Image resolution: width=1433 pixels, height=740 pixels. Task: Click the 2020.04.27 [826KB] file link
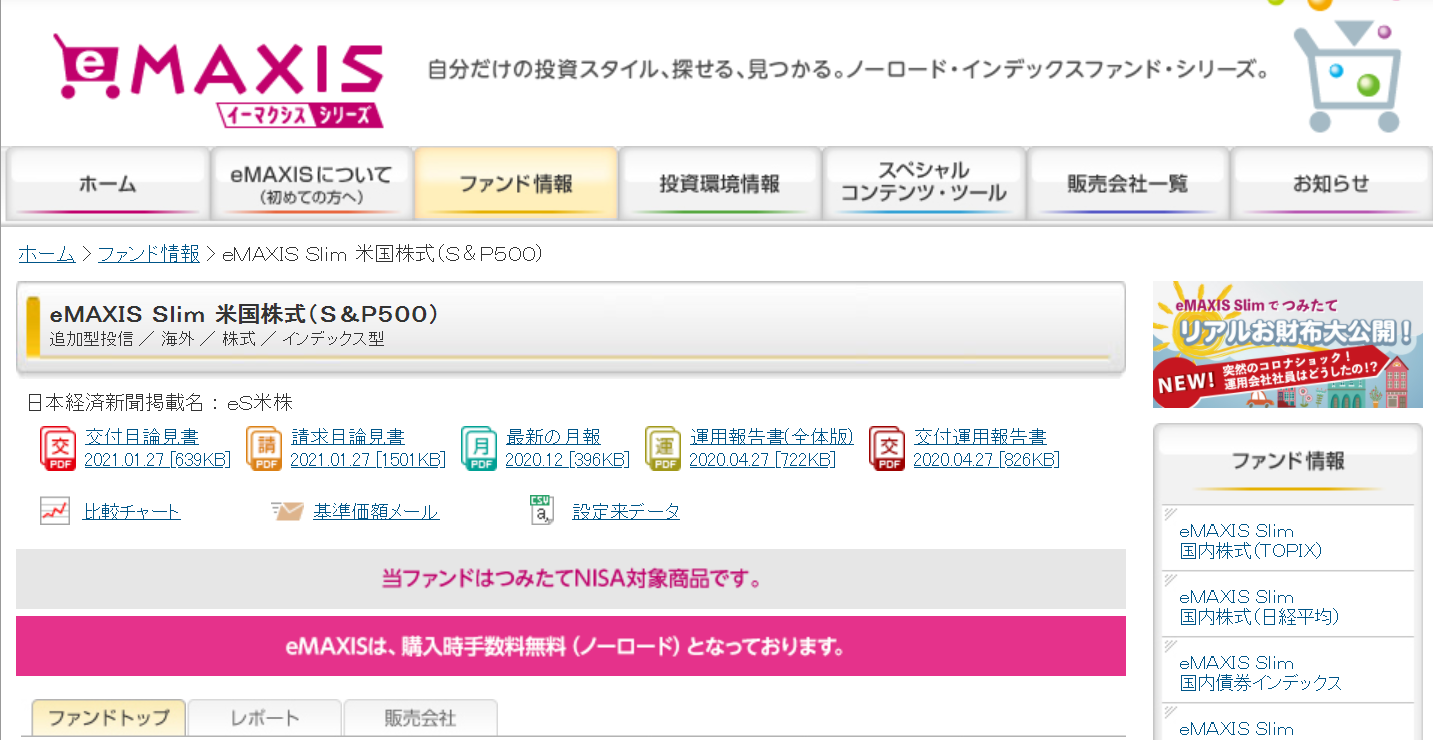click(987, 460)
